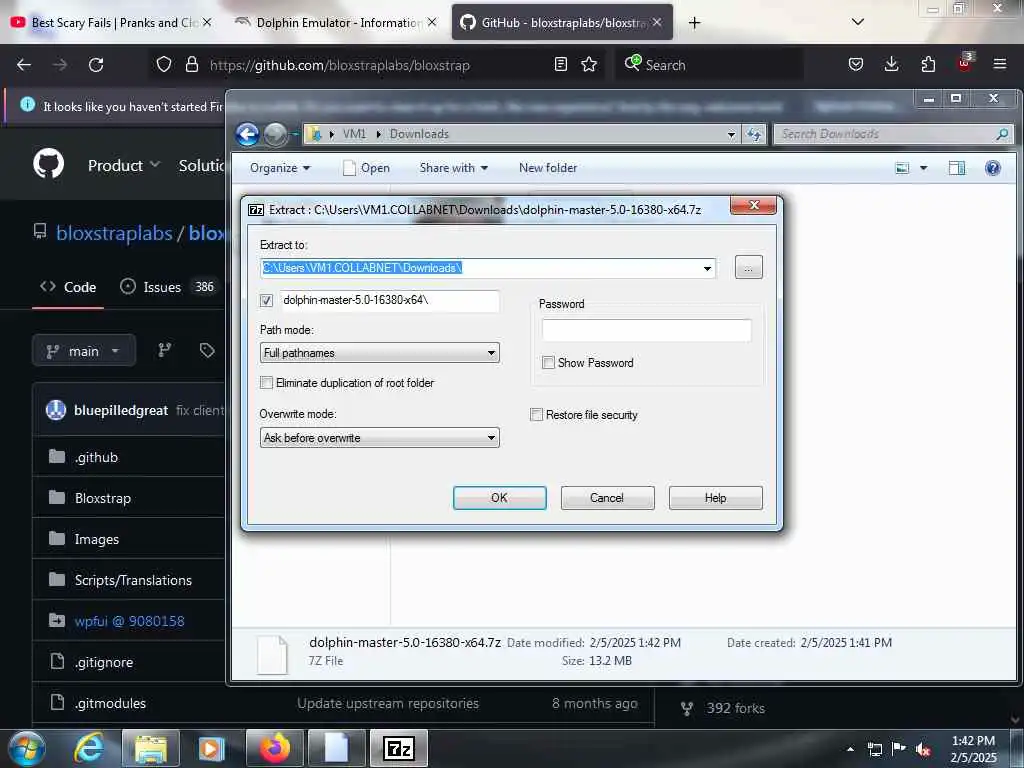The width and height of the screenshot is (1024, 768).
Task: Enable Restore file security checkbox
Action: [x=536, y=415]
